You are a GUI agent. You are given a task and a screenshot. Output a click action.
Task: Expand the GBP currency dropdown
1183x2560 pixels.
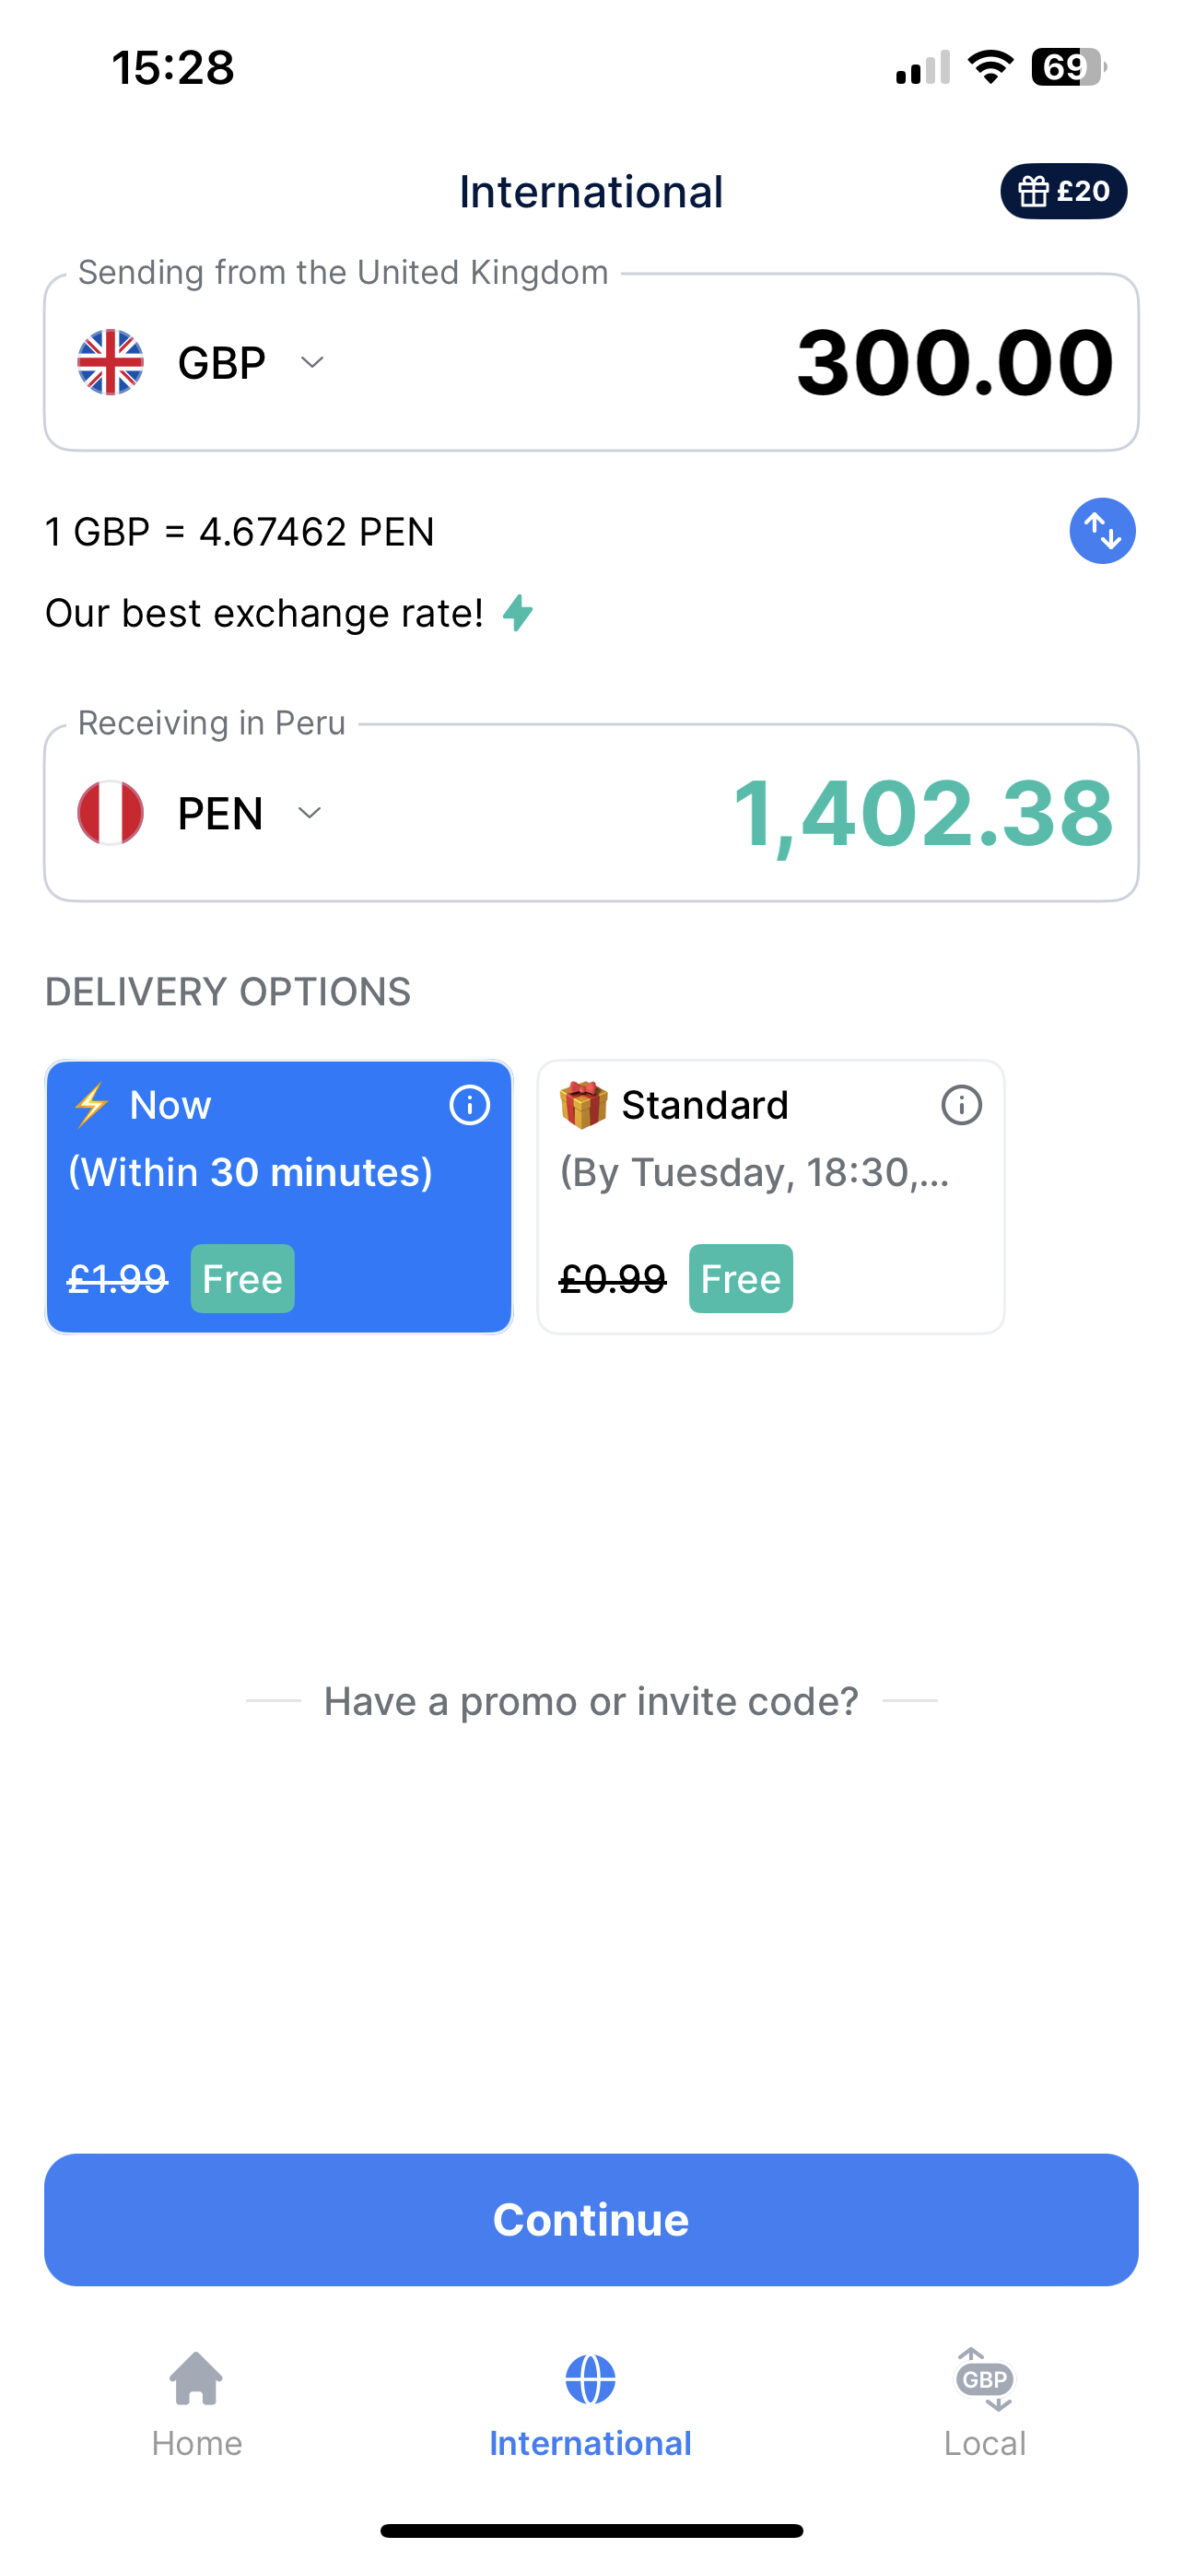[x=312, y=362]
